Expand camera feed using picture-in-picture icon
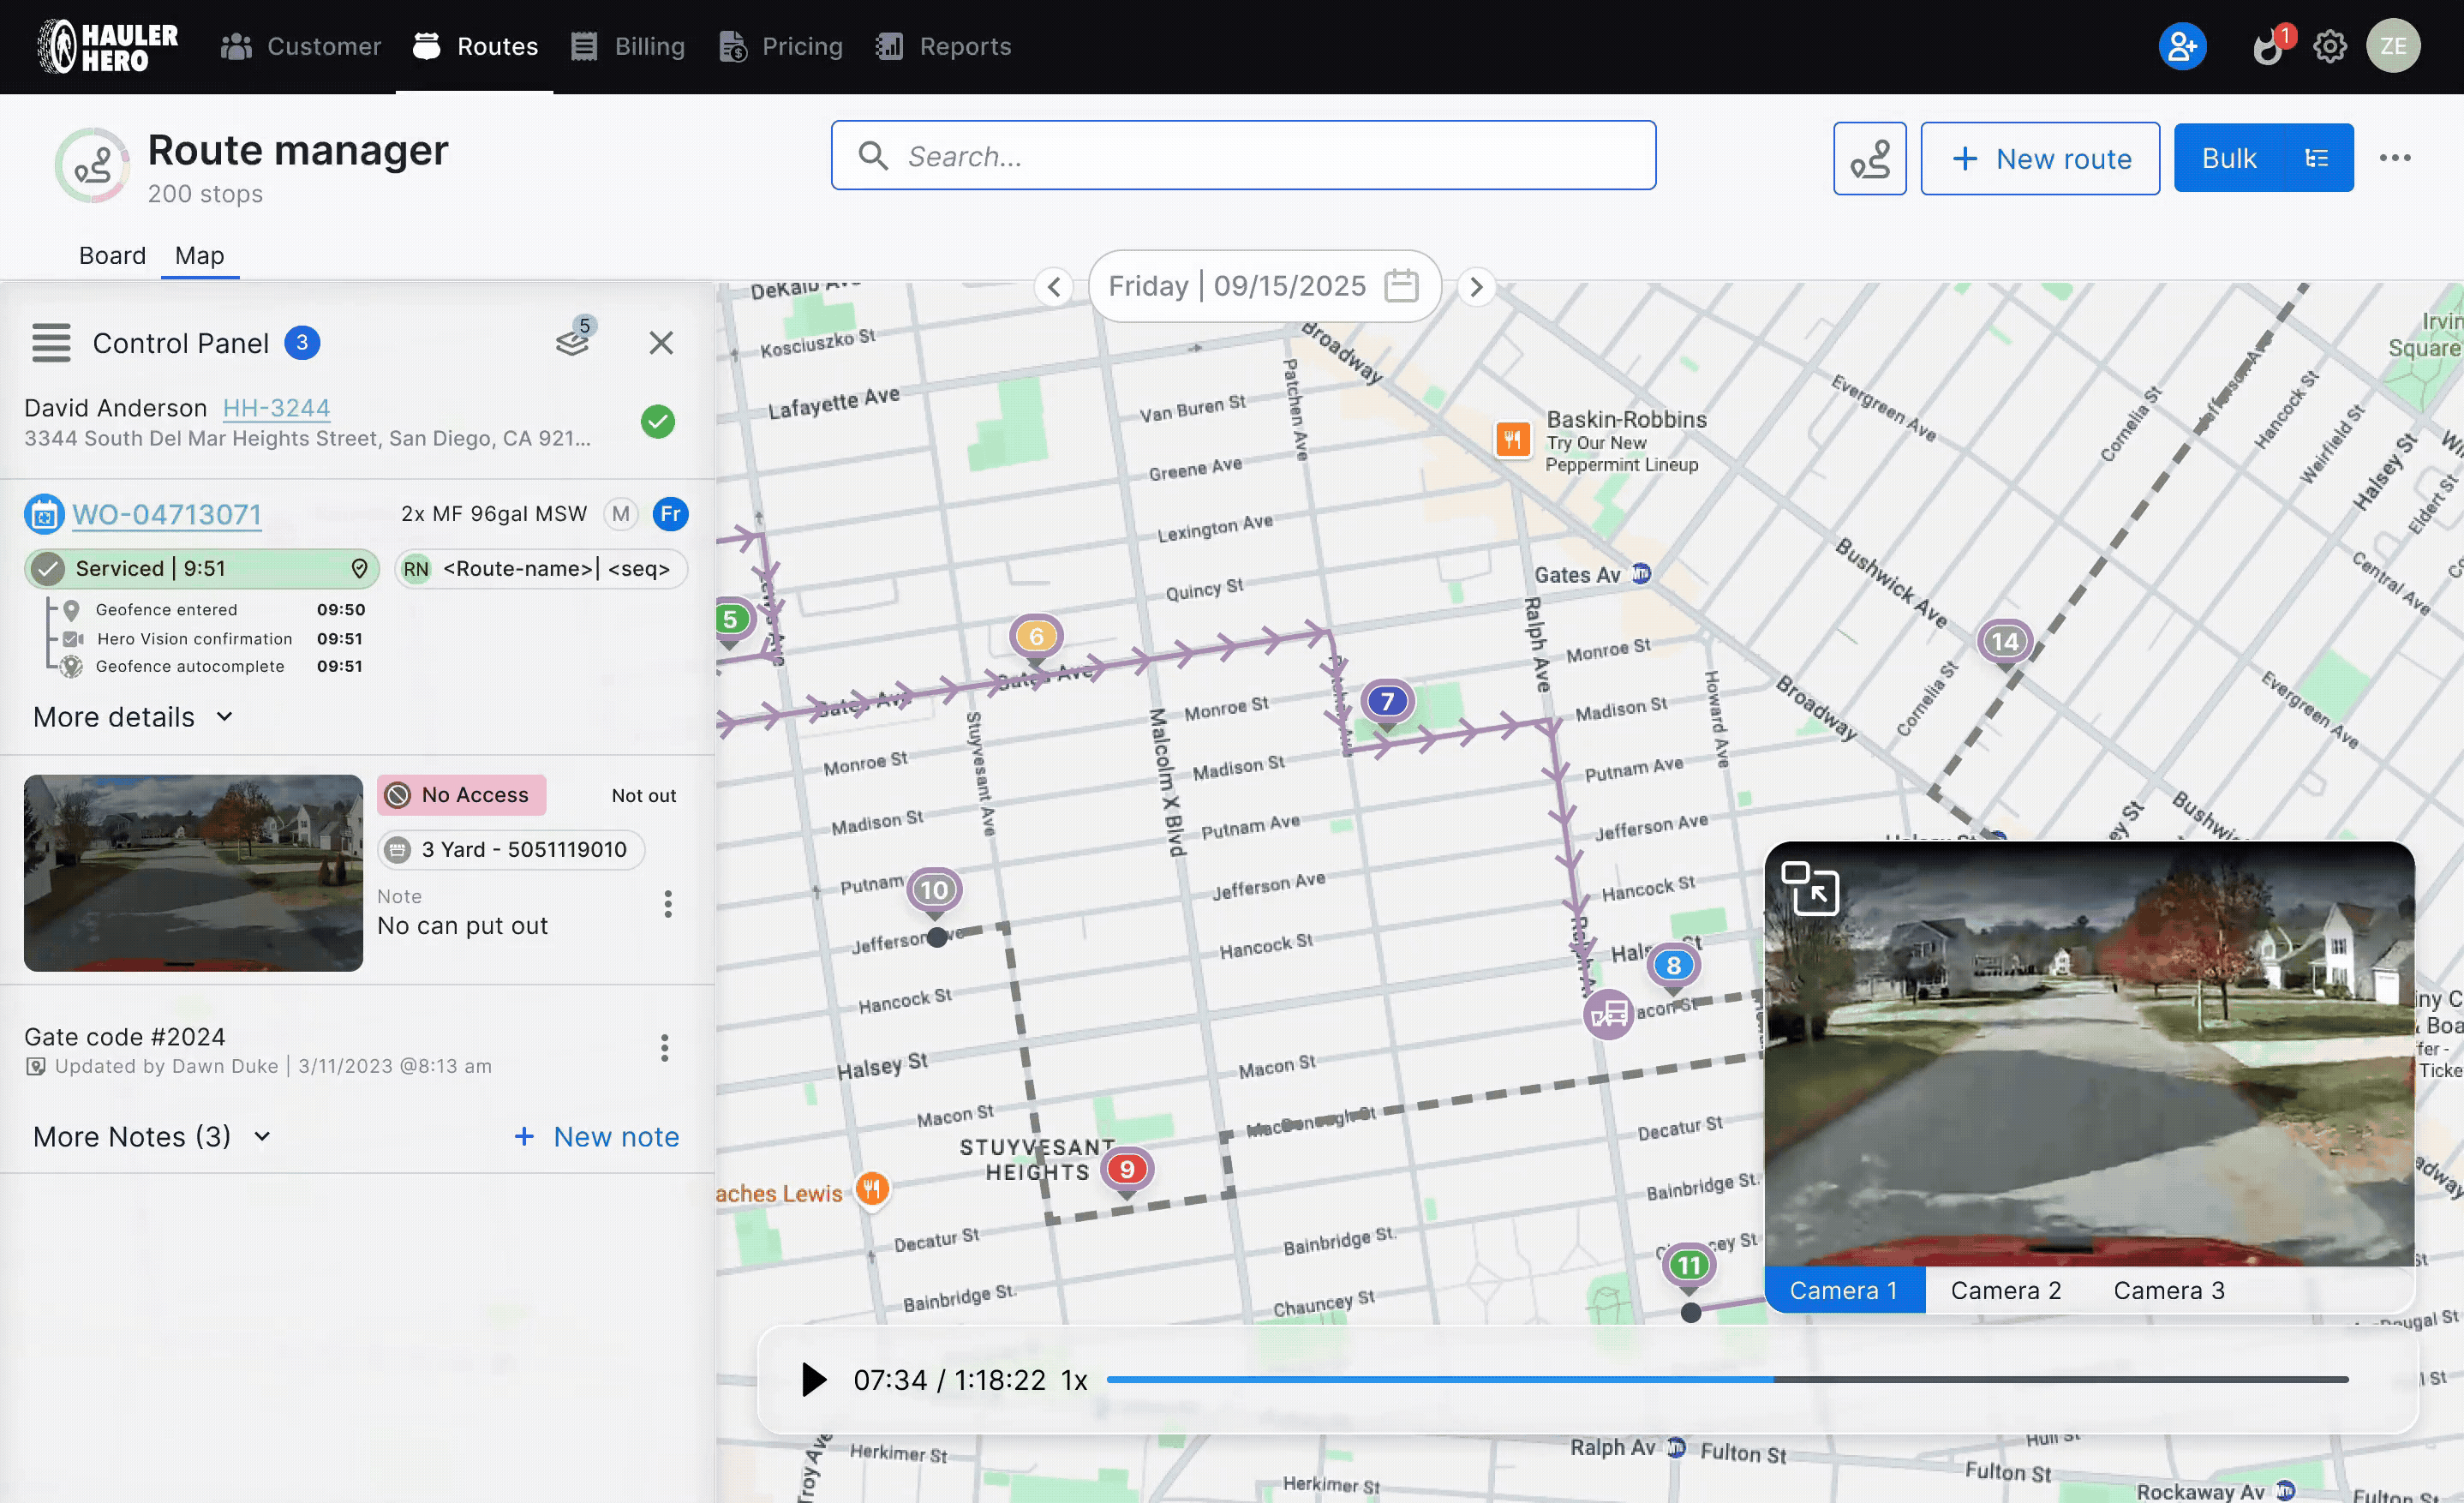Screen dimensions: 2464x1503 1813,888
